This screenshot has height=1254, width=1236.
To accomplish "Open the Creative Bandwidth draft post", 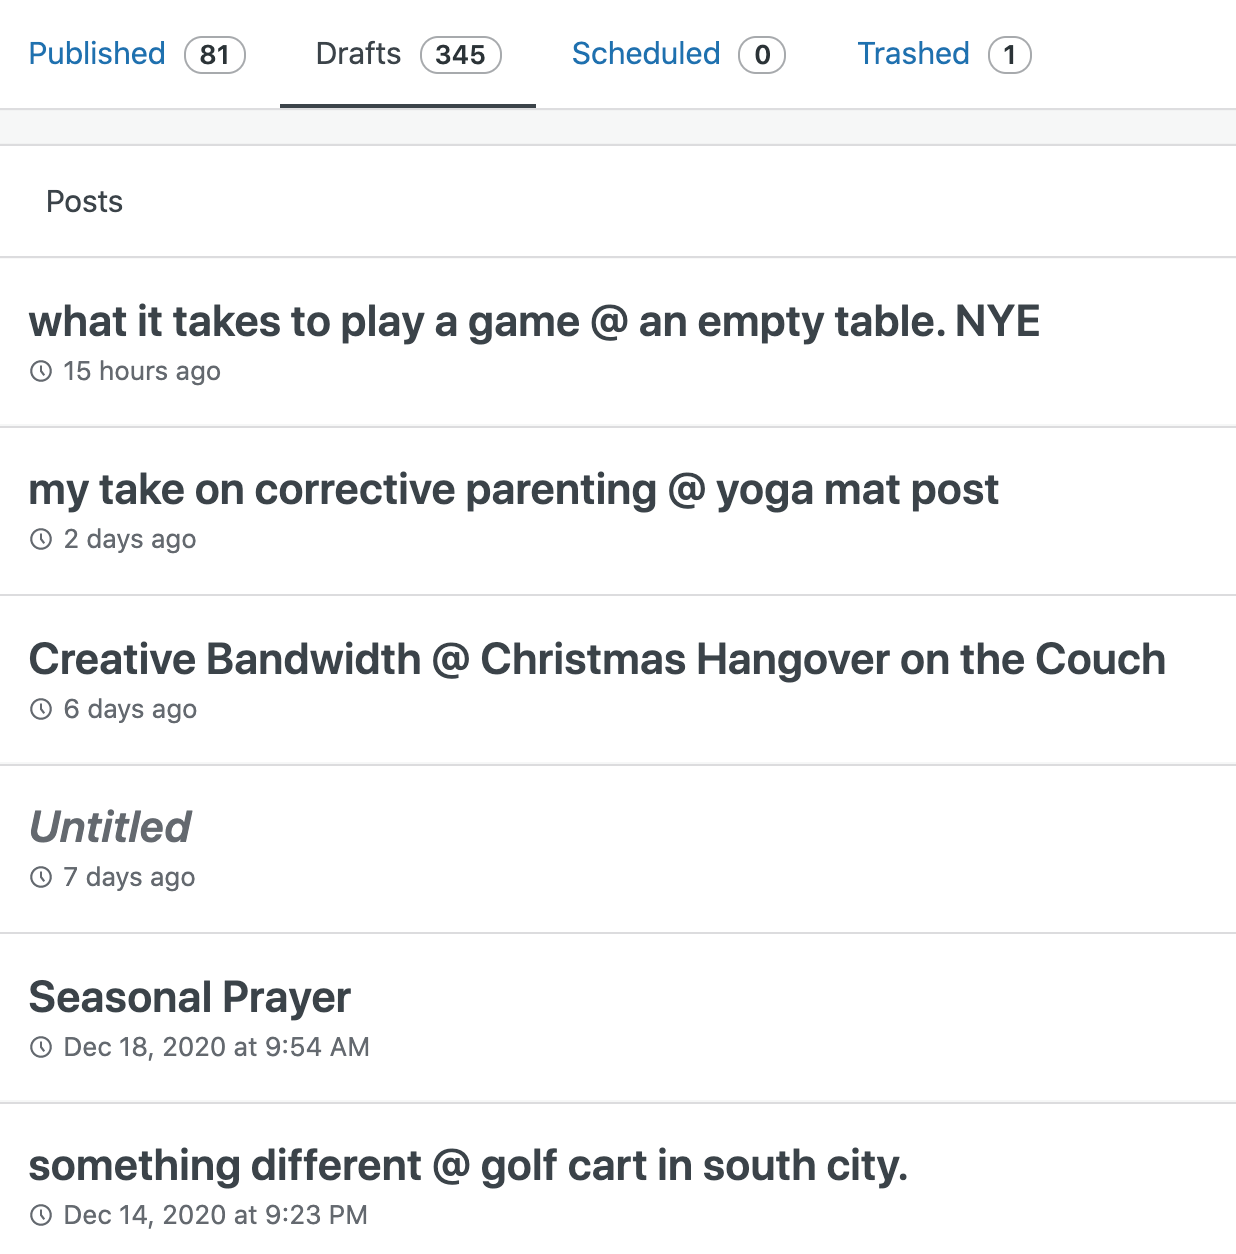I will (597, 660).
